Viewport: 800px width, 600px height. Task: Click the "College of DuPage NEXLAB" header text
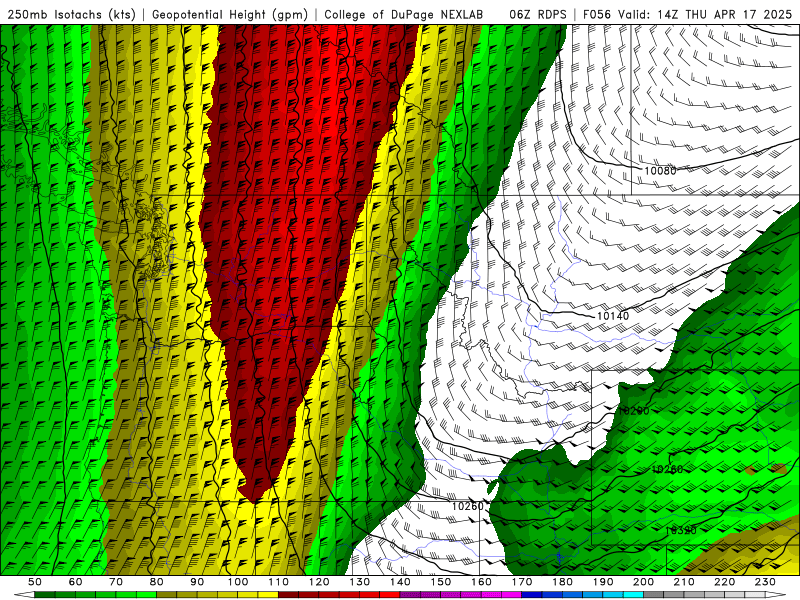pyautogui.click(x=403, y=14)
